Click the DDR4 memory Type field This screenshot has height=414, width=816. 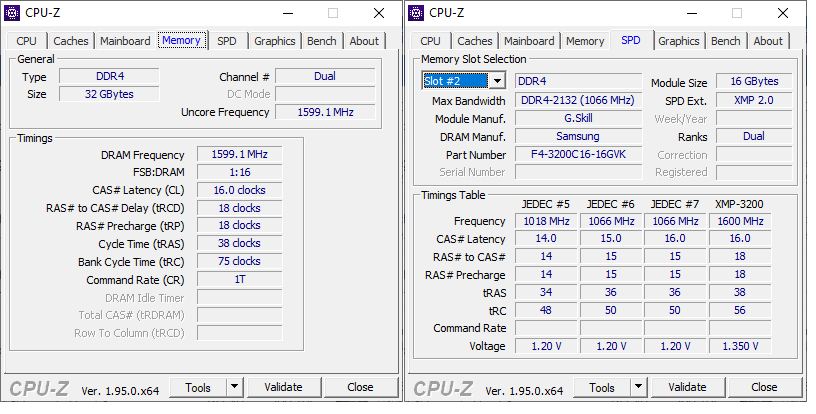pos(109,76)
